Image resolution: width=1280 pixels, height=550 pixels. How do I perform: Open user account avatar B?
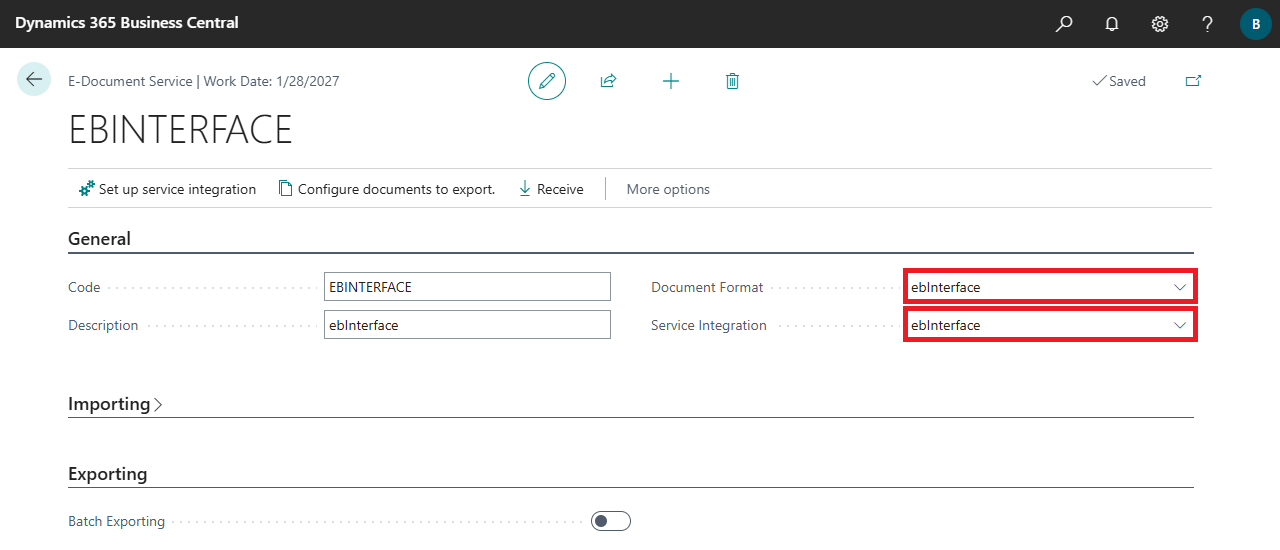point(1256,23)
